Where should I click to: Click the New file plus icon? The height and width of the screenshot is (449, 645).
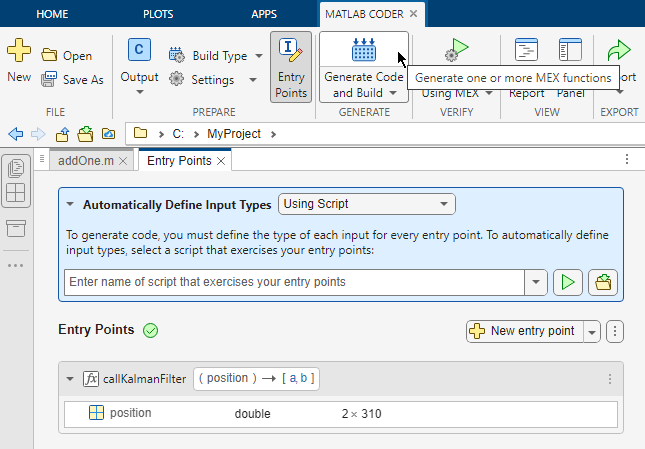coord(19,50)
